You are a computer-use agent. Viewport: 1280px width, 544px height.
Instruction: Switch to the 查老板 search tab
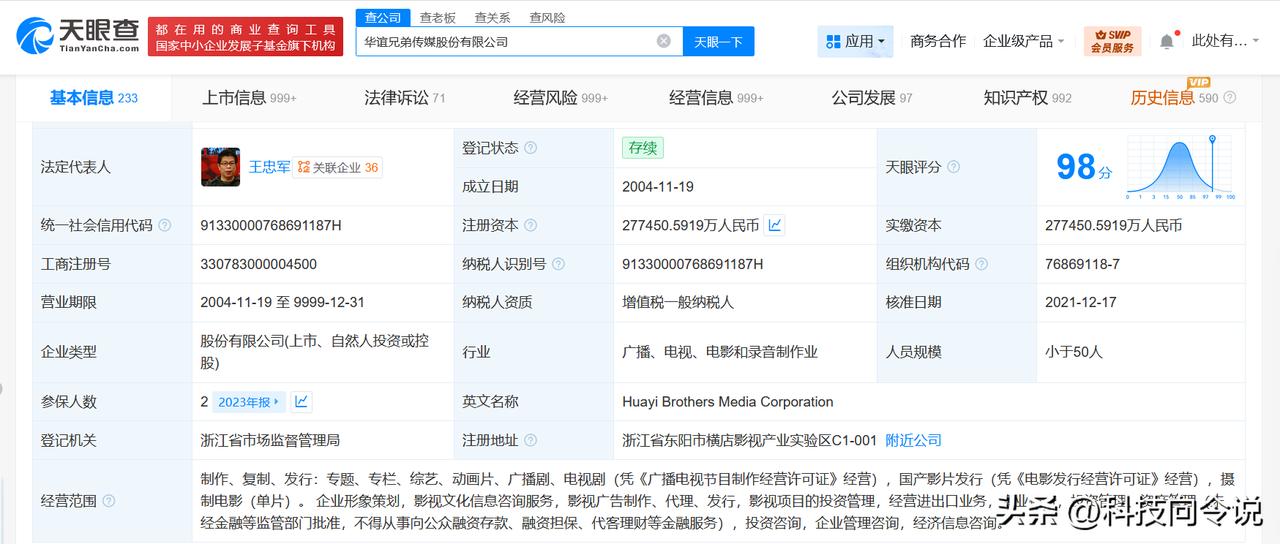tap(437, 17)
